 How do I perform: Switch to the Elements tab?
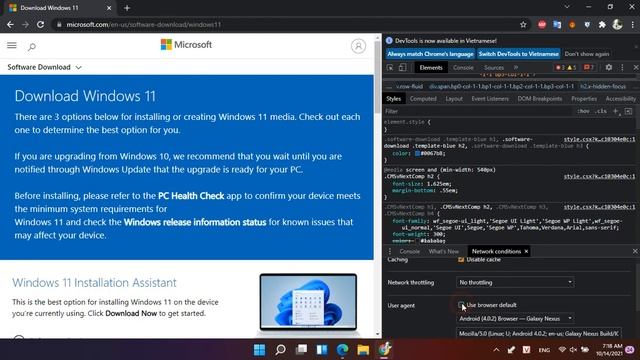click(431, 68)
